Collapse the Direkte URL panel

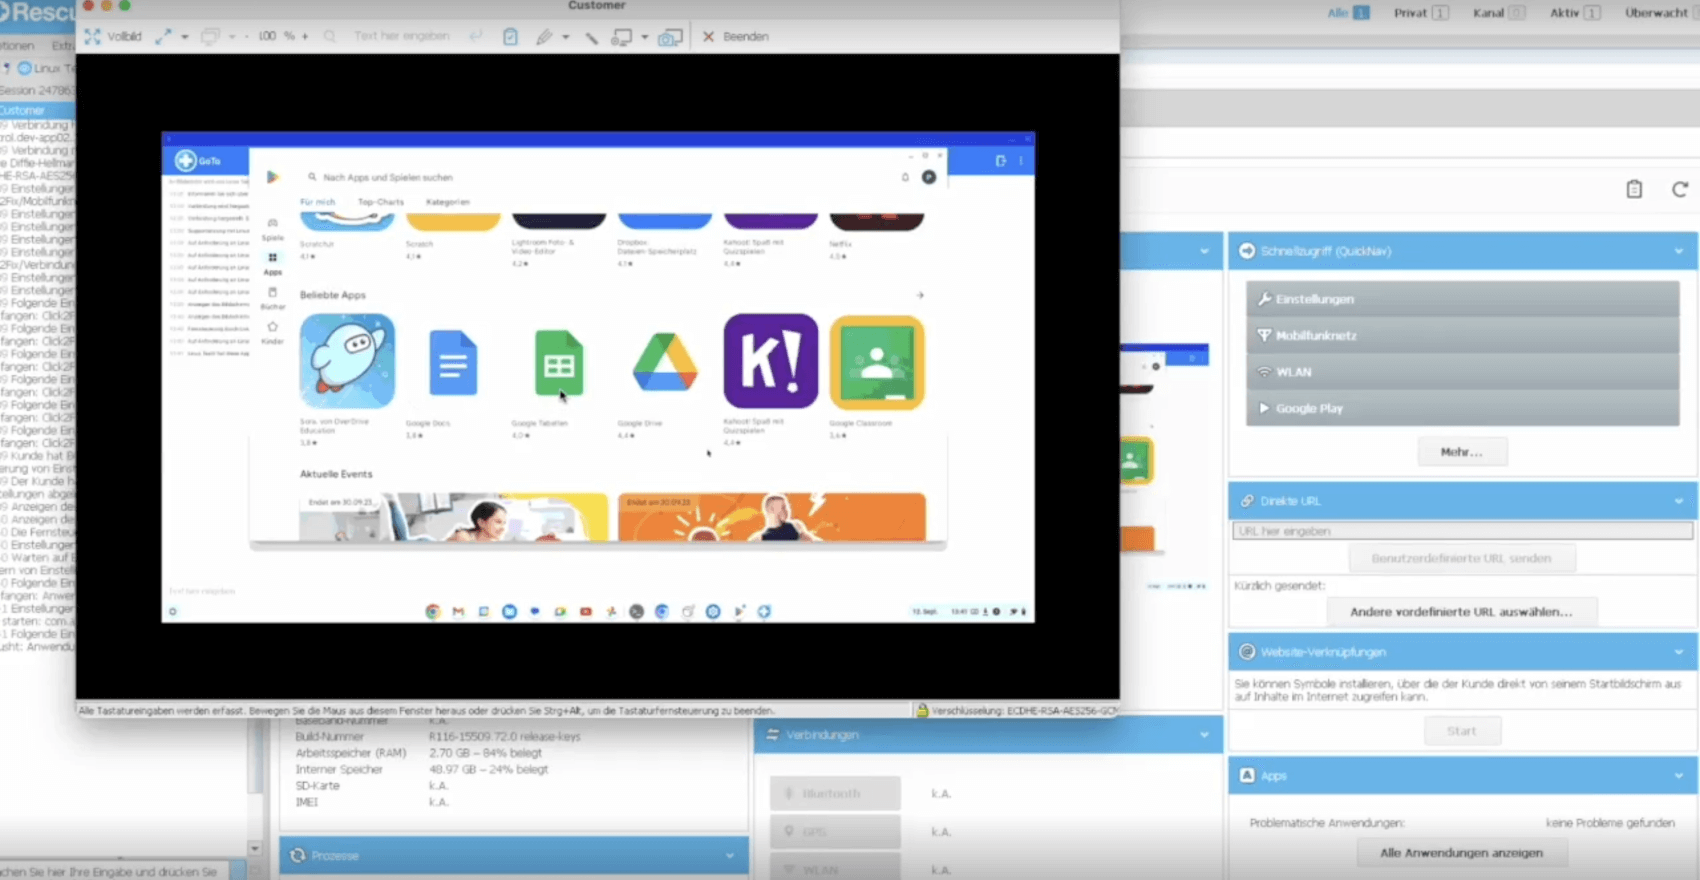pyautogui.click(x=1679, y=501)
